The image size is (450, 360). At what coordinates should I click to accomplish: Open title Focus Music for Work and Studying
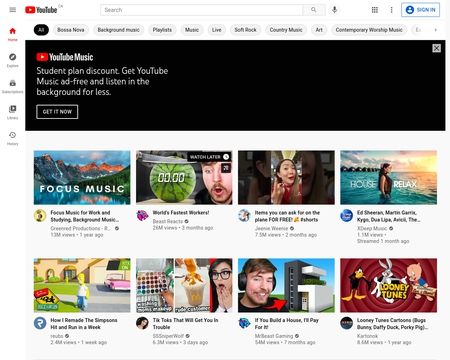coord(85,216)
